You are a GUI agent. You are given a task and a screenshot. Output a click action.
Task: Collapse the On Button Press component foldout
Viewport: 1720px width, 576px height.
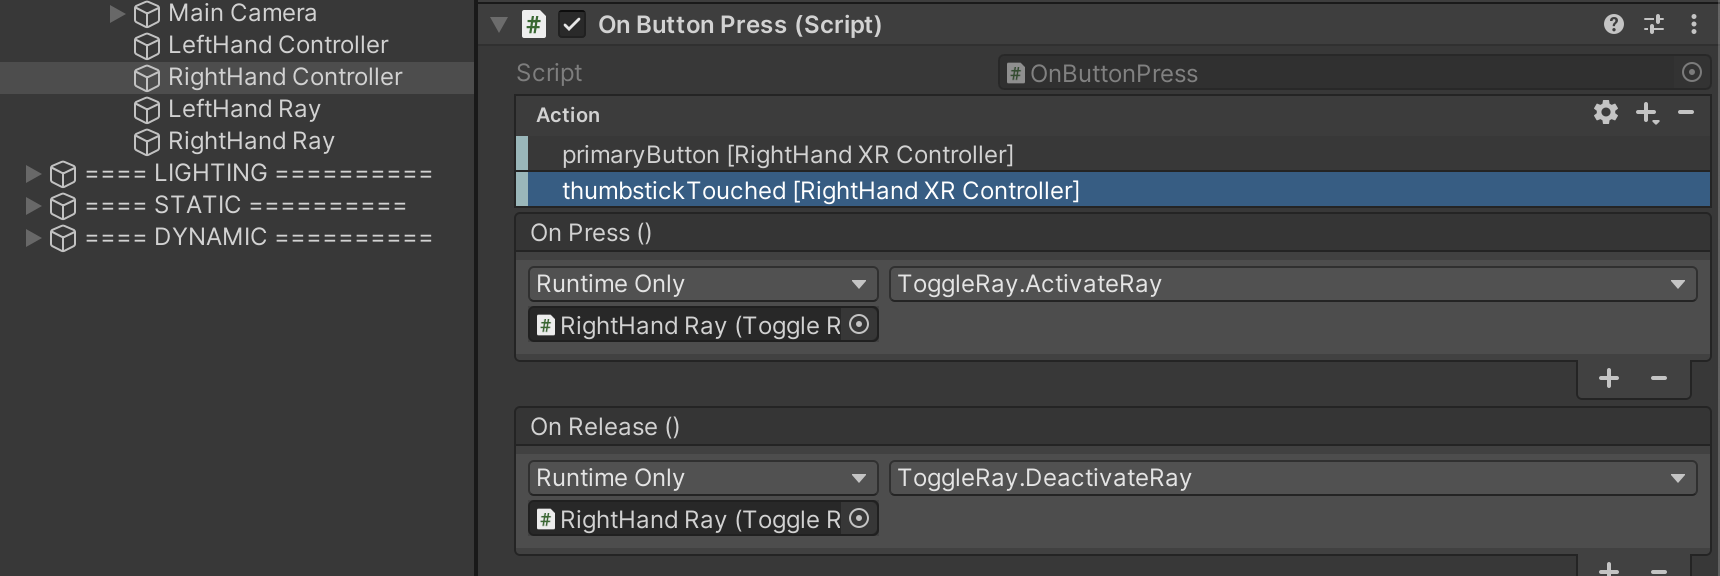tap(499, 24)
